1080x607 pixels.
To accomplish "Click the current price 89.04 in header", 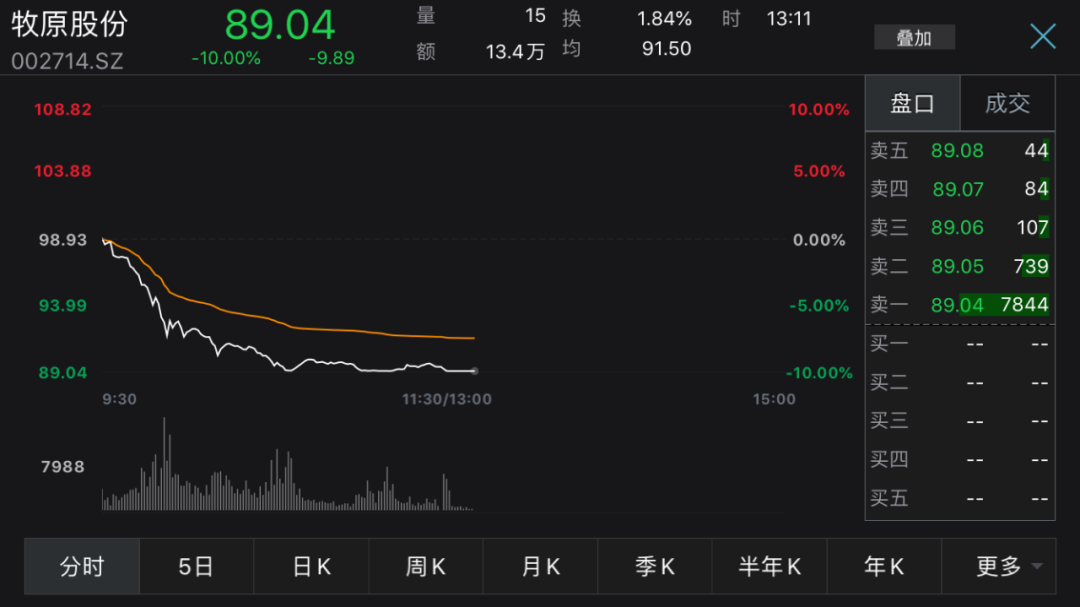I will [280, 25].
